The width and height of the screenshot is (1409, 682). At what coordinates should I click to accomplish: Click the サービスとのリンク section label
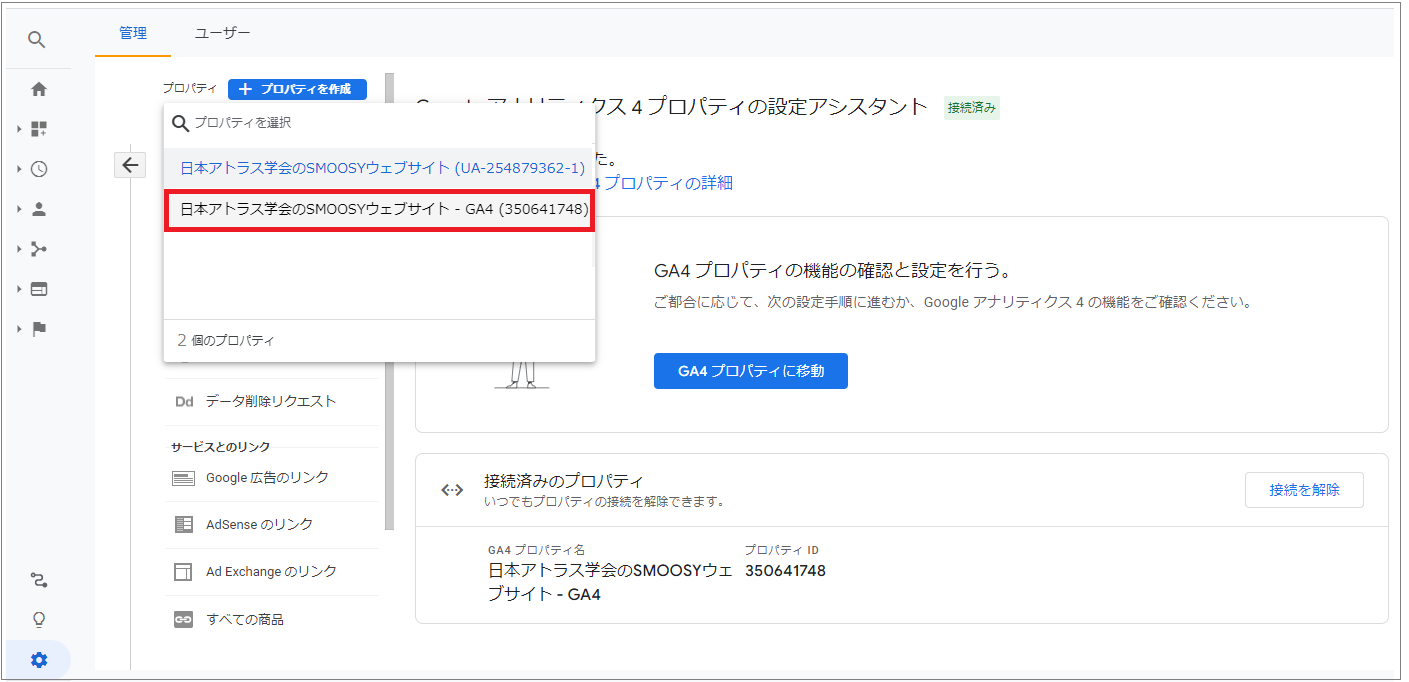220,447
